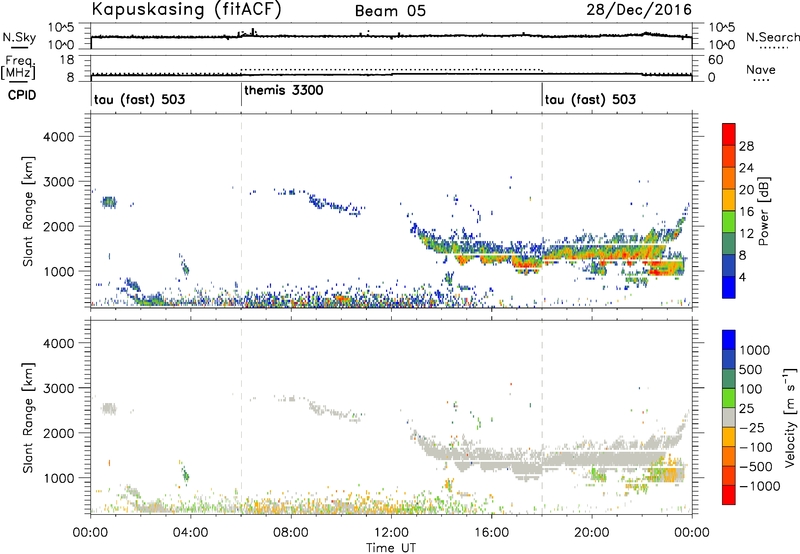
Task: Click the 04:00 time axis tick label
Action: [191, 533]
